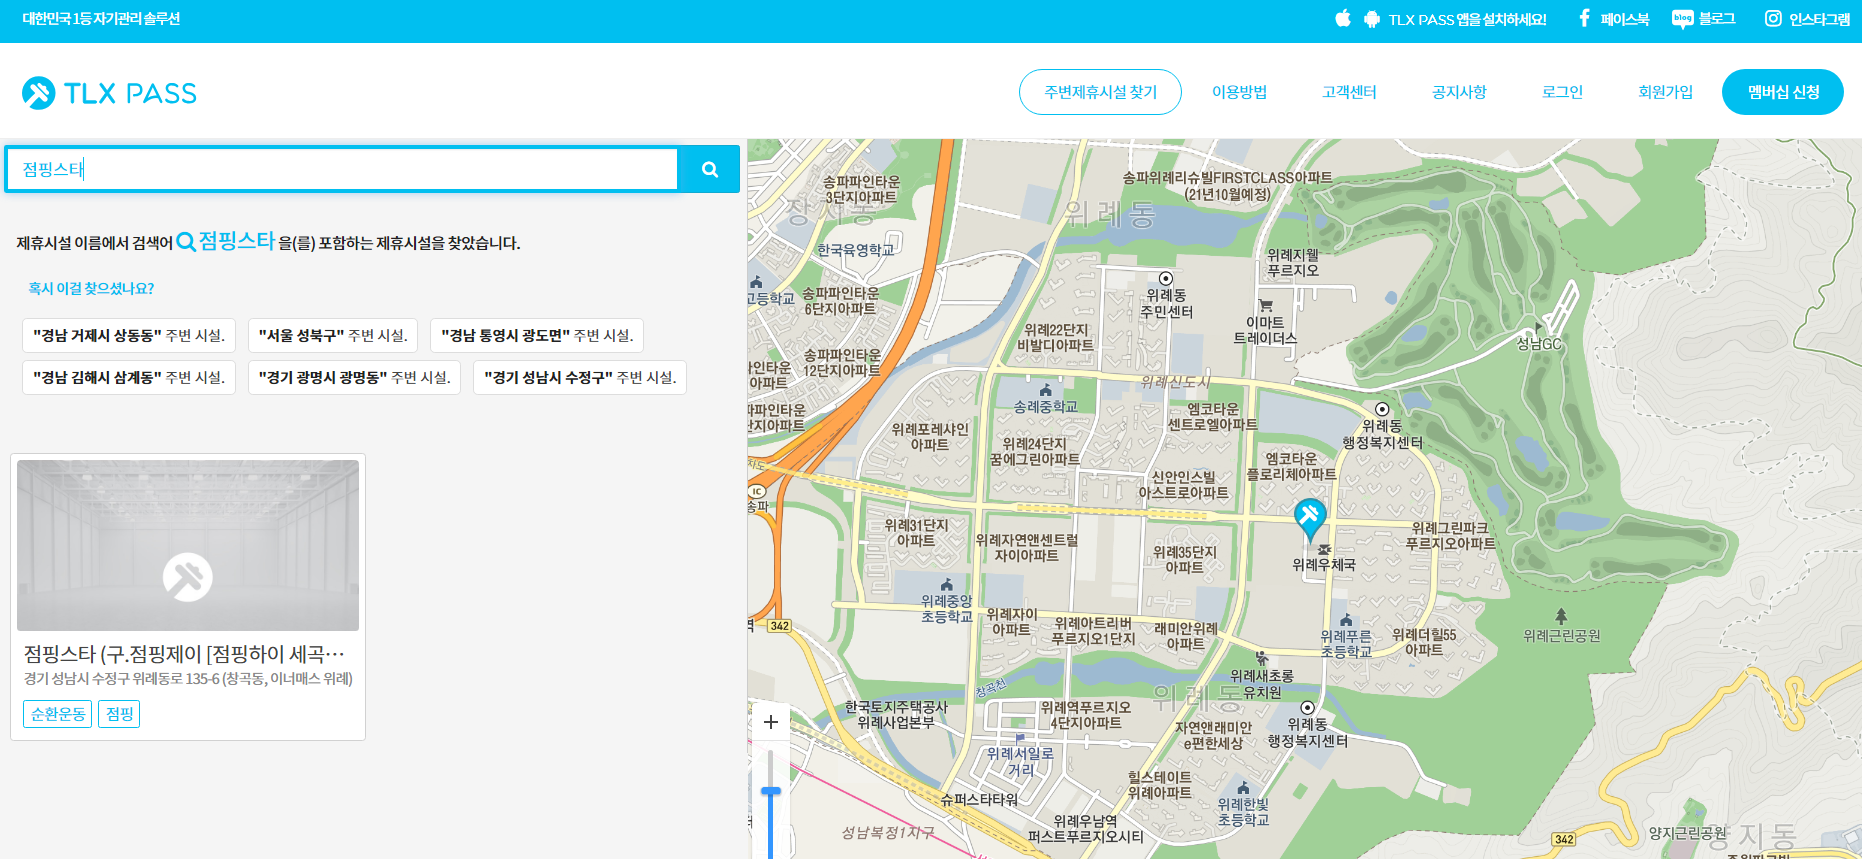
Task: Open the blog icon link
Action: tap(1682, 19)
